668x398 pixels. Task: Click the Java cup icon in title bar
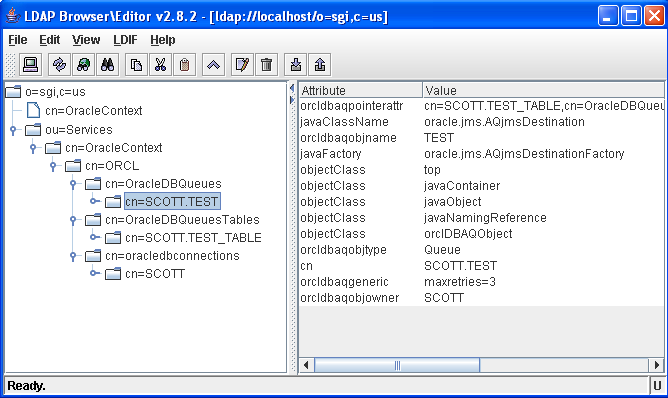(x=13, y=16)
